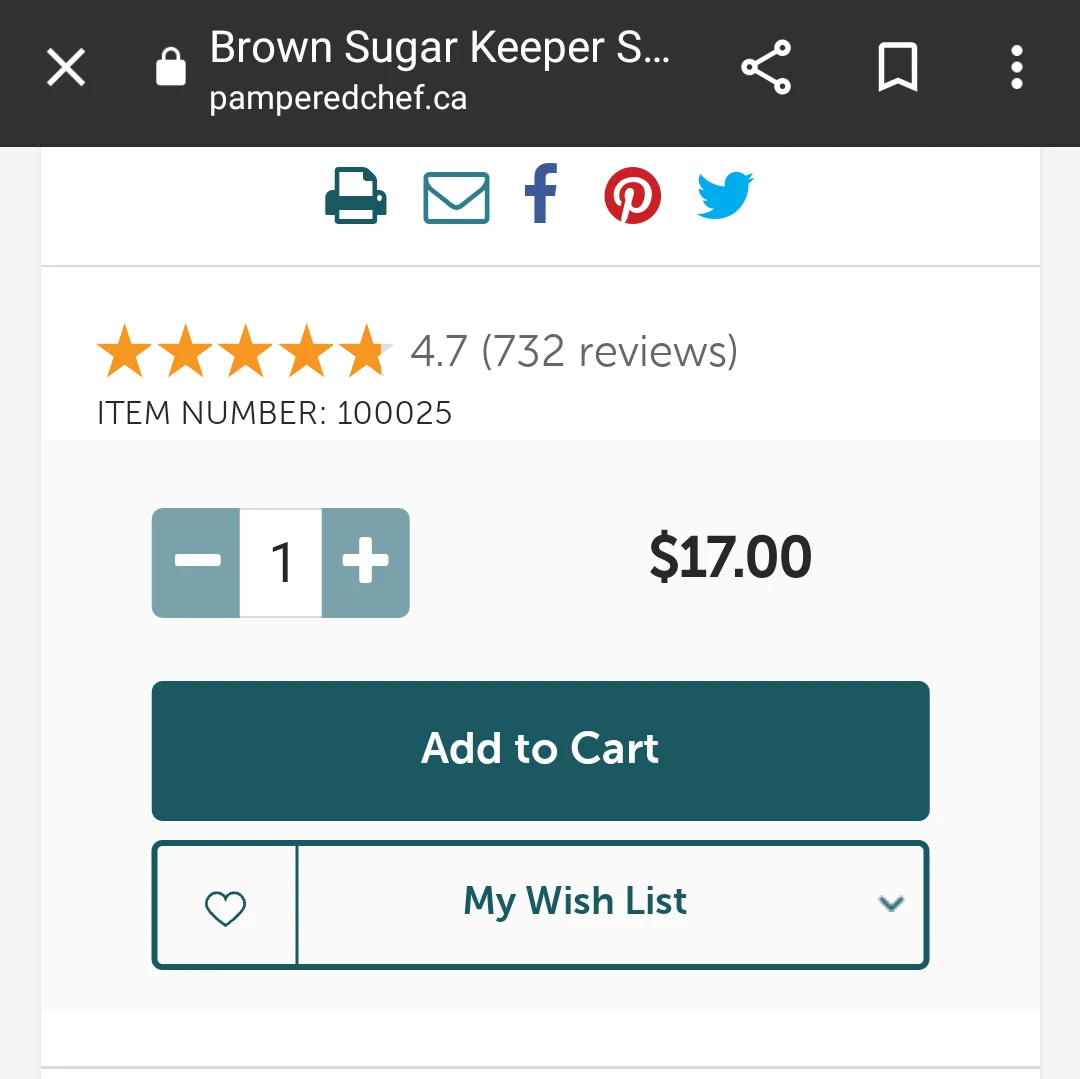This screenshot has width=1080, height=1079.
Task: Pin product on Pinterest
Action: (x=632, y=196)
